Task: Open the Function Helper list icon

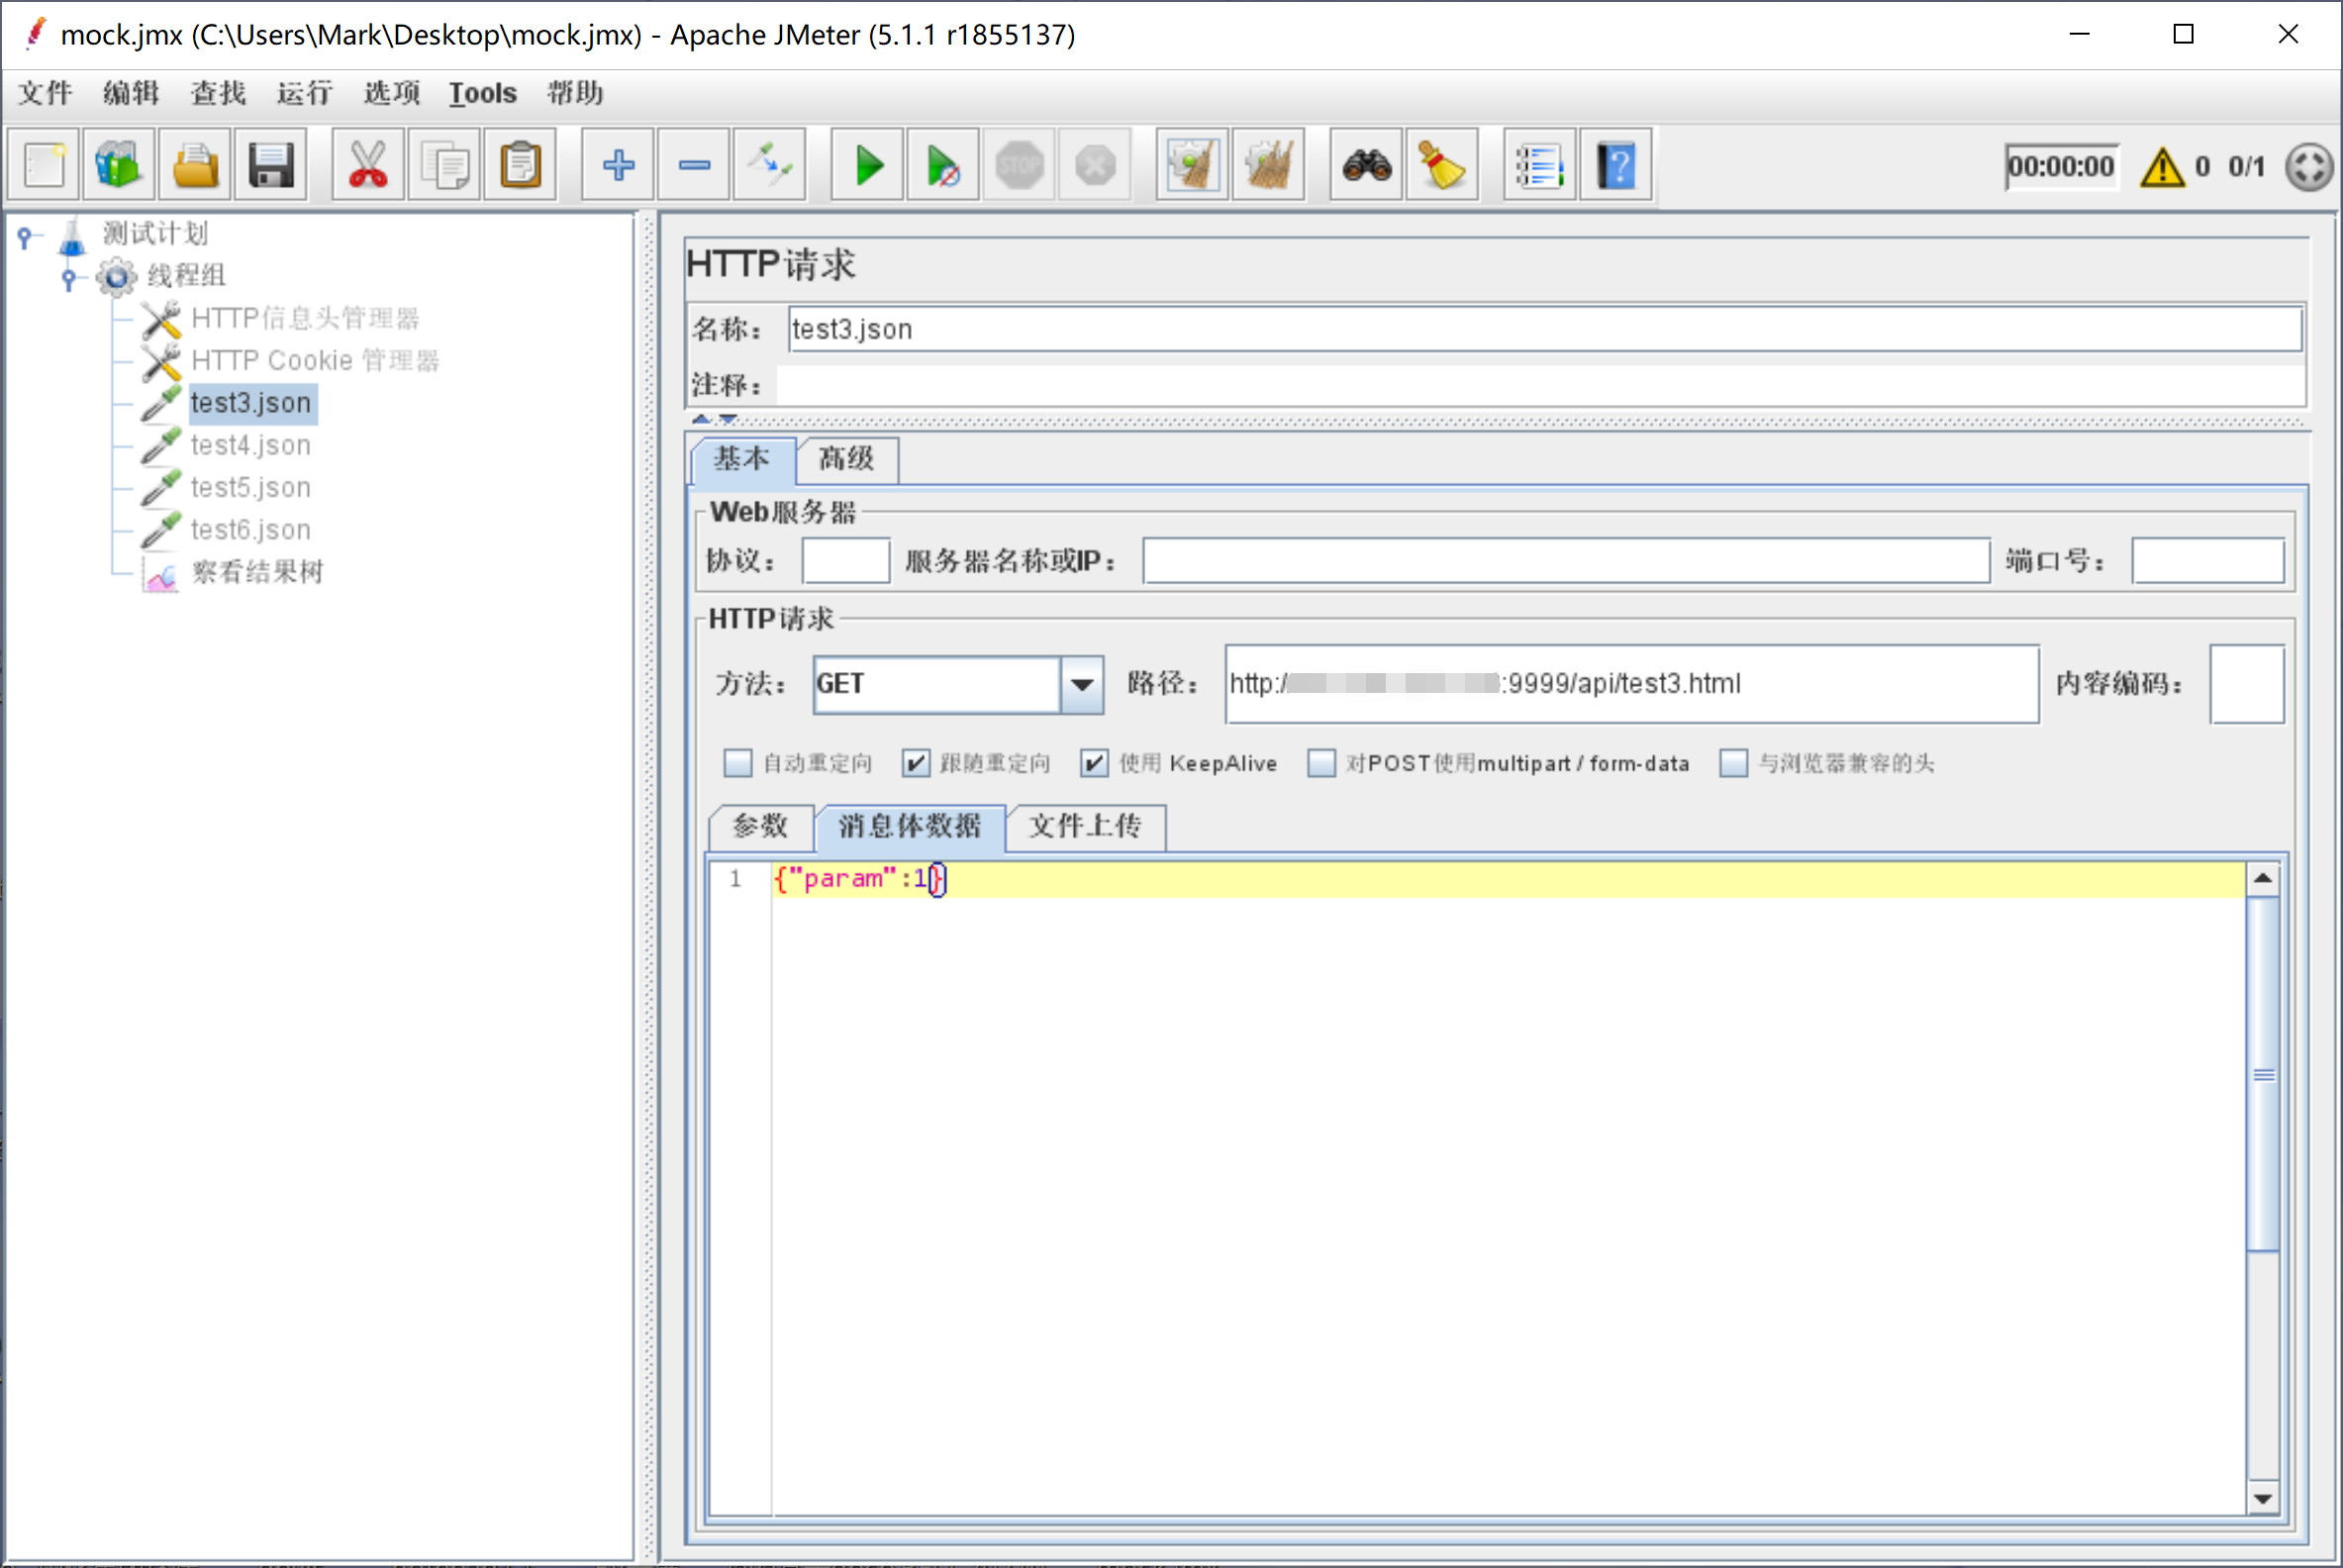Action: point(1540,165)
